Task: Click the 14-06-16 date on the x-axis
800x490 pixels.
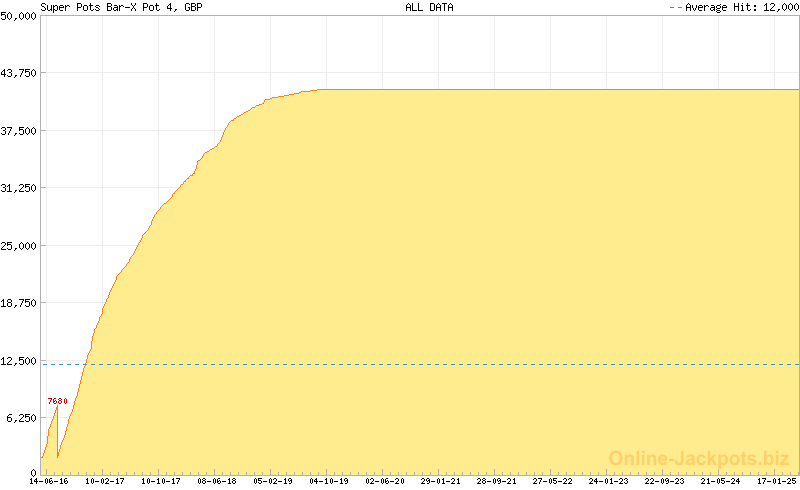Action: click(50, 481)
